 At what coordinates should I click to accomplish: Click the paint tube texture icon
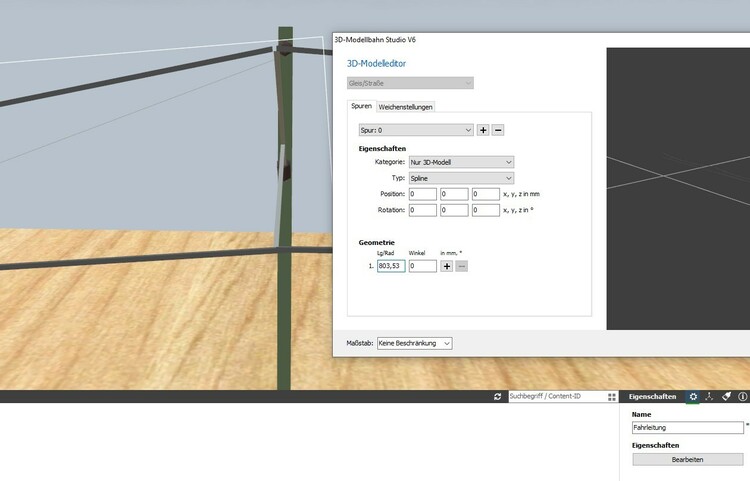pos(726,396)
